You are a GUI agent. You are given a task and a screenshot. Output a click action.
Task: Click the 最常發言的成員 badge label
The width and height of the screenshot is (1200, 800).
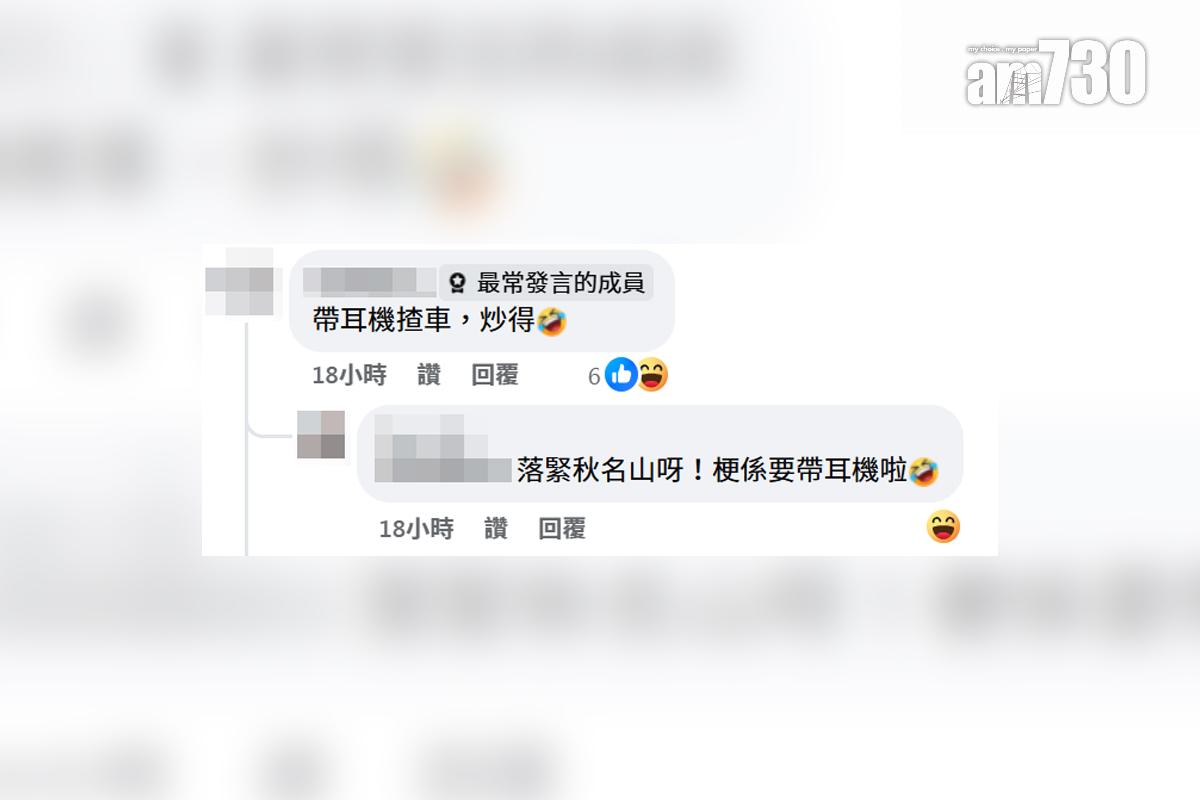(x=561, y=283)
